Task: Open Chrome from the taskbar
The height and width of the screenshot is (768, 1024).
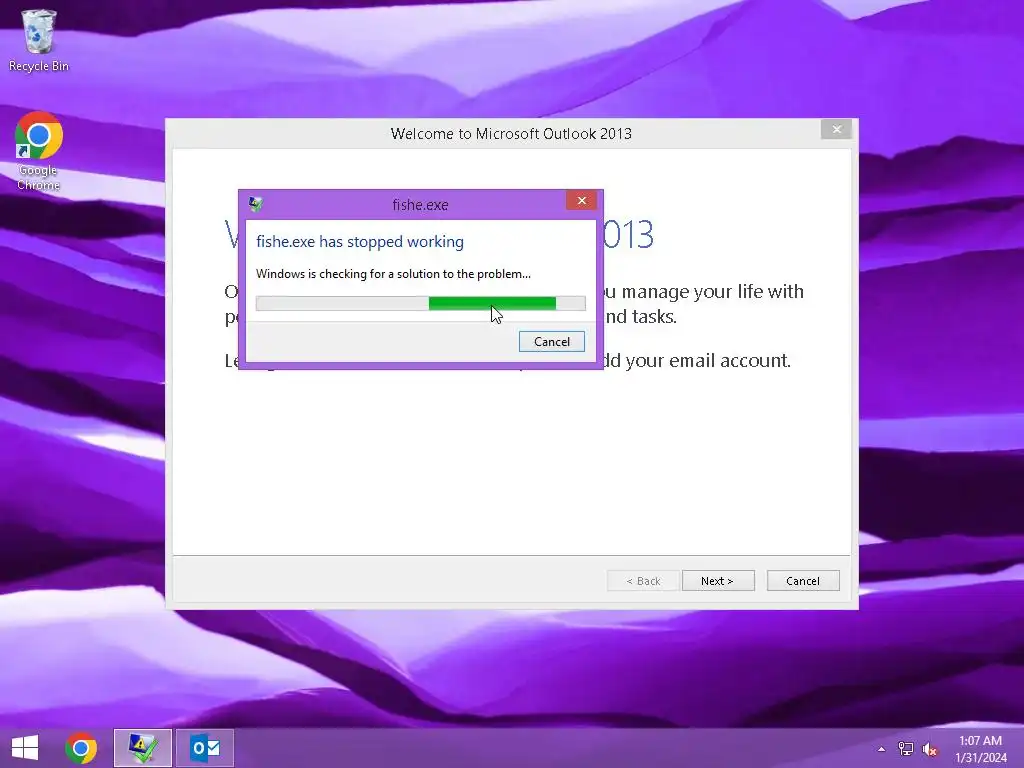Action: pos(81,748)
